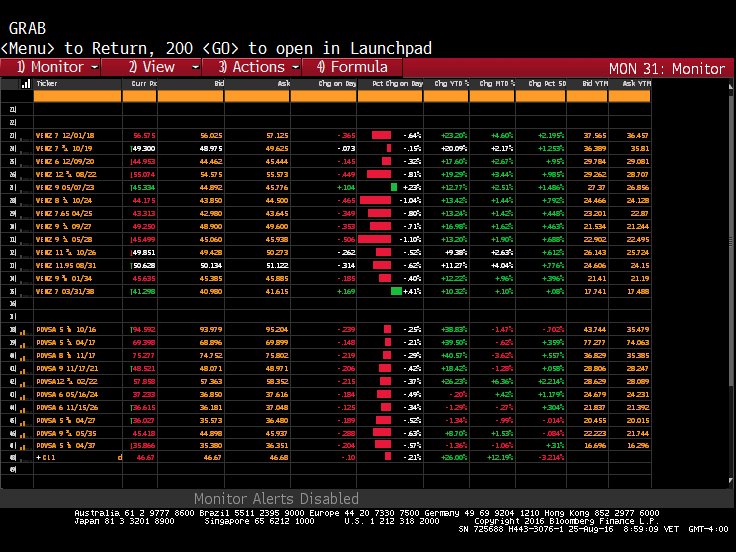Screen dimensions: 736x552
Task: Click the Bid value 93.979
Action: 211,330
